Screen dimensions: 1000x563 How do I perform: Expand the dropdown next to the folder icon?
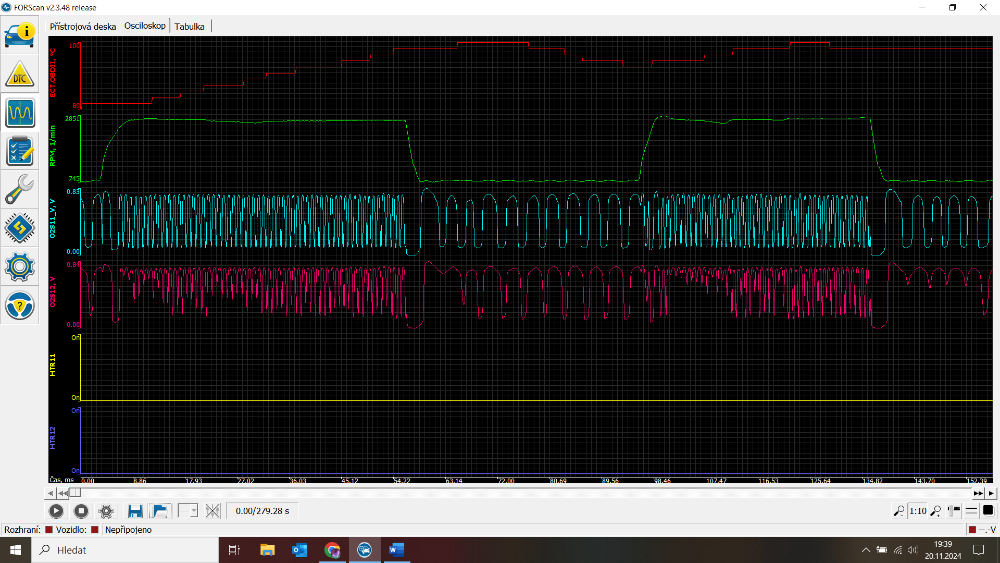[x=188, y=511]
